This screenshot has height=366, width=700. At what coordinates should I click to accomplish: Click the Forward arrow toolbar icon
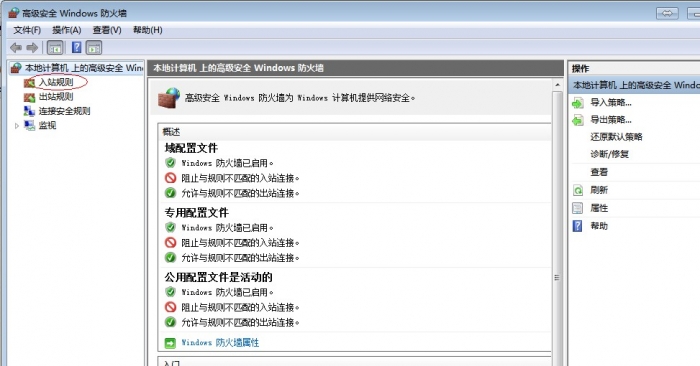tap(32, 47)
